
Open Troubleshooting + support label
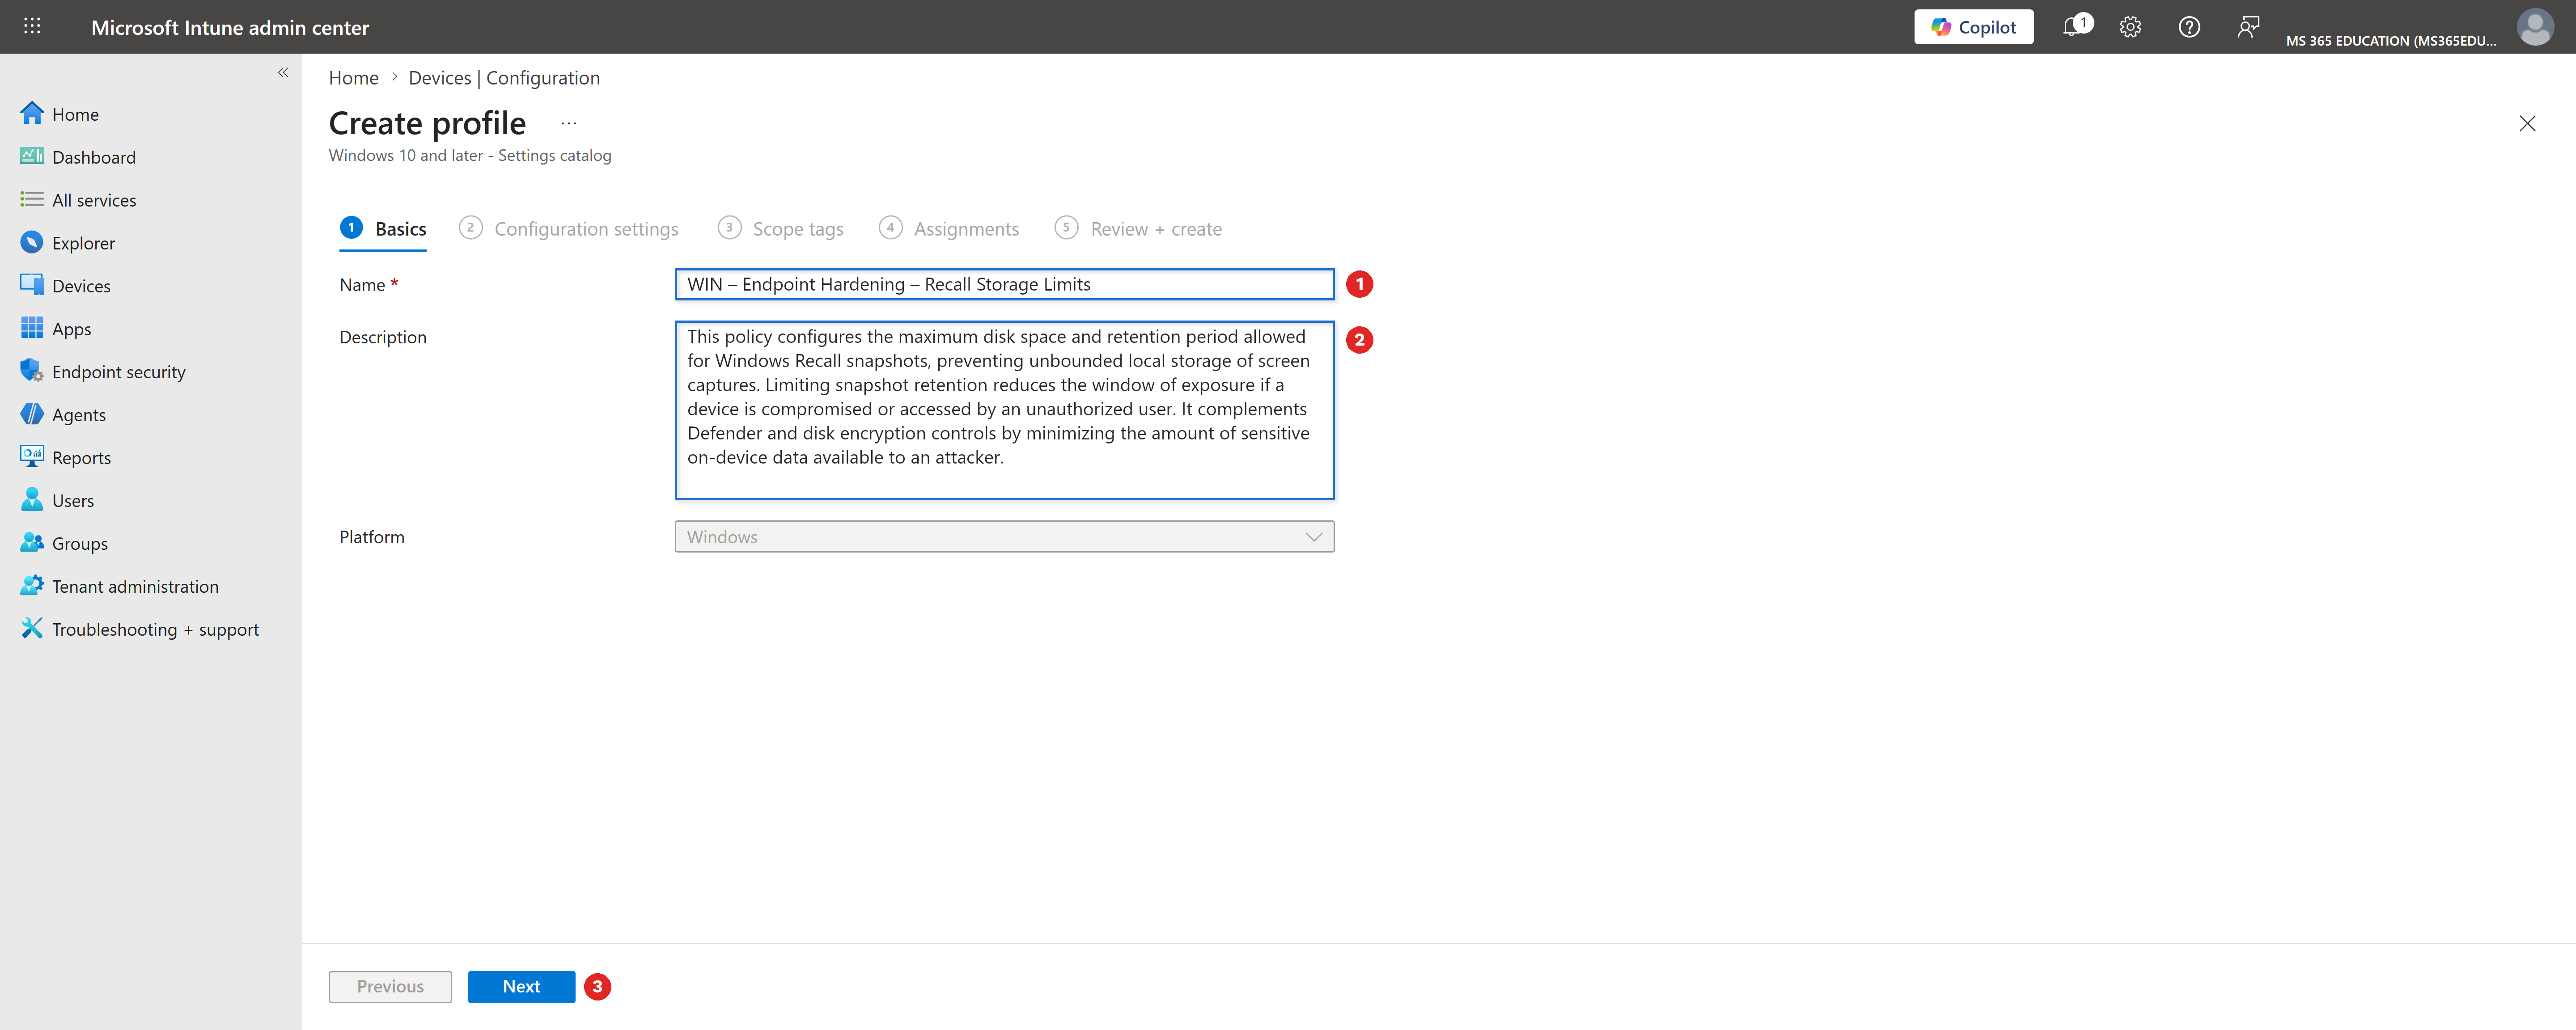click(155, 630)
